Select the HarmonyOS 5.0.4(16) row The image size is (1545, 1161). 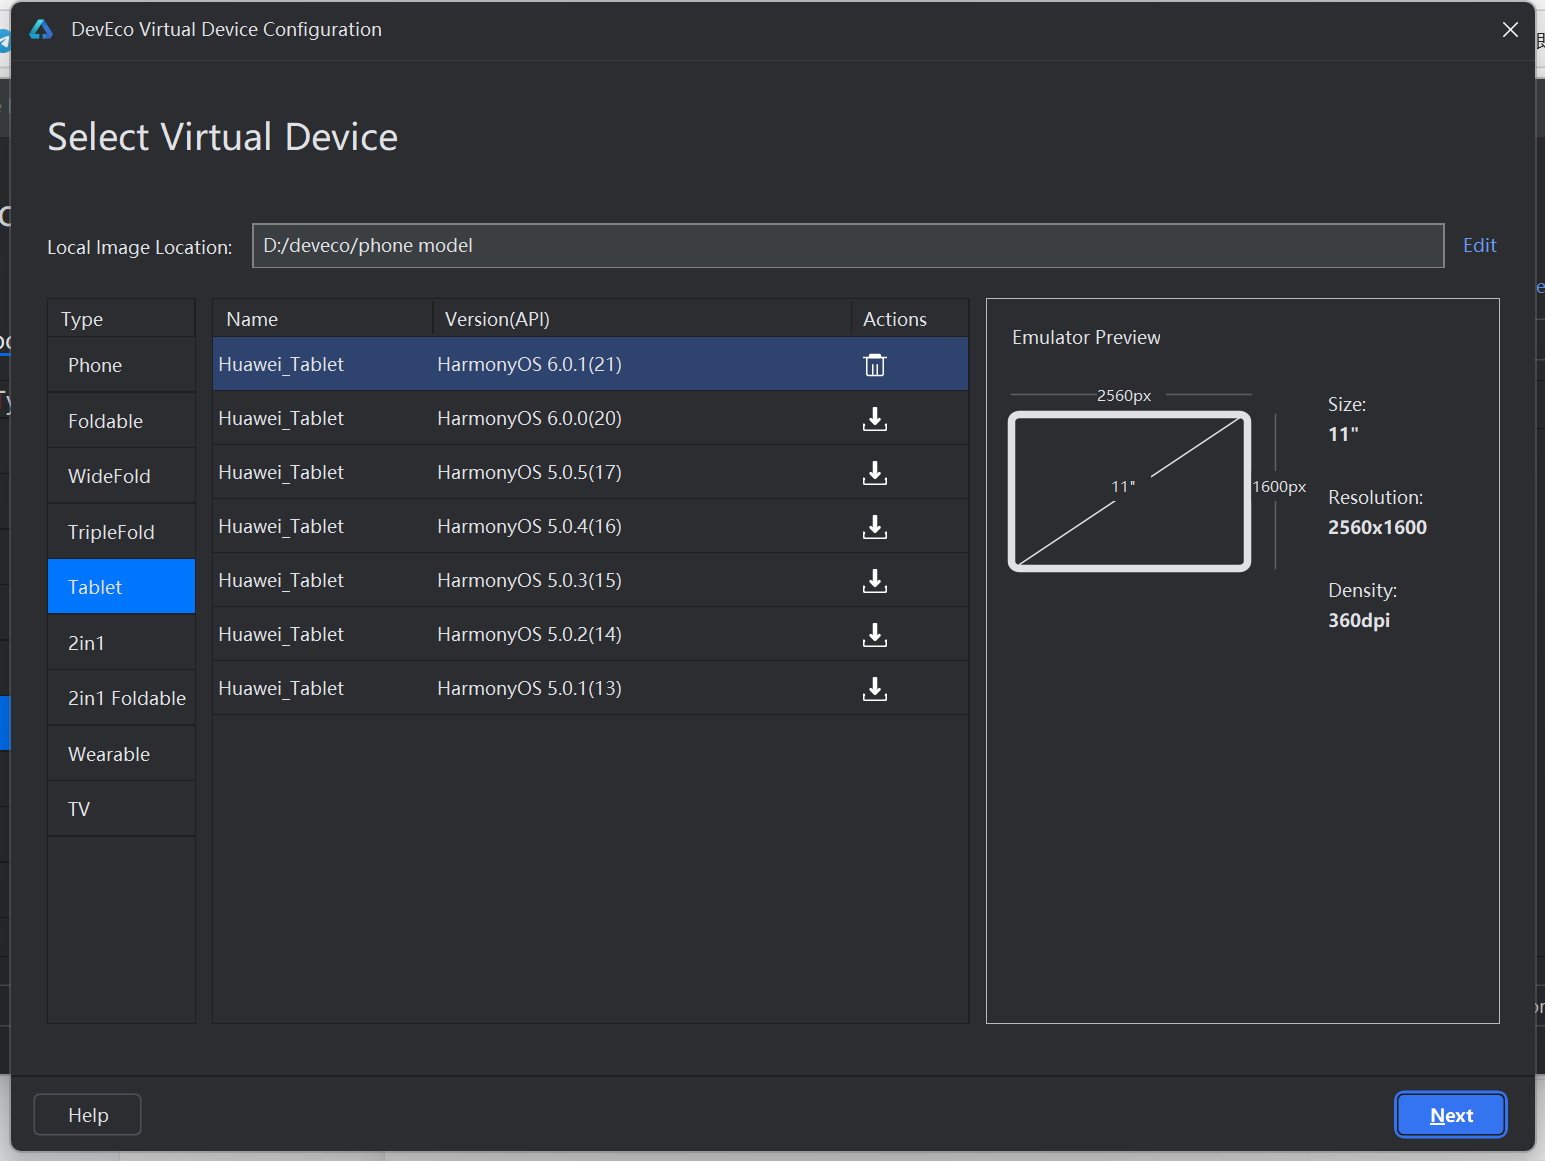pos(590,526)
